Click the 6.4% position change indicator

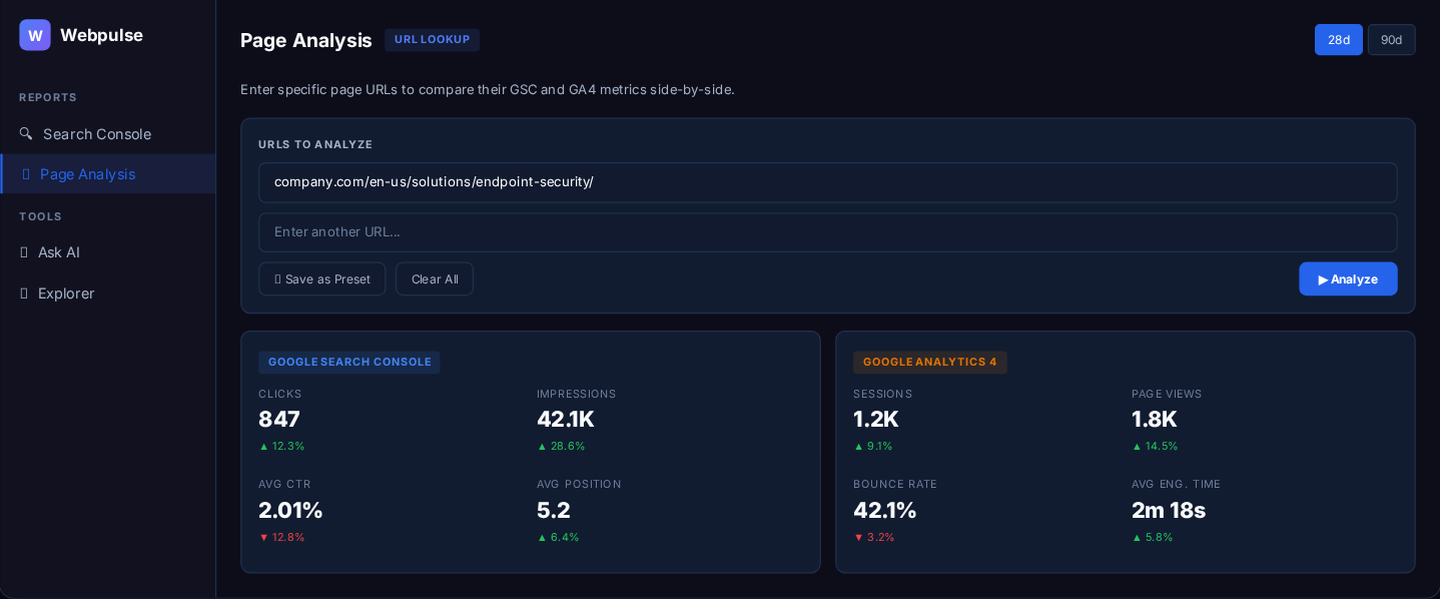(x=558, y=537)
